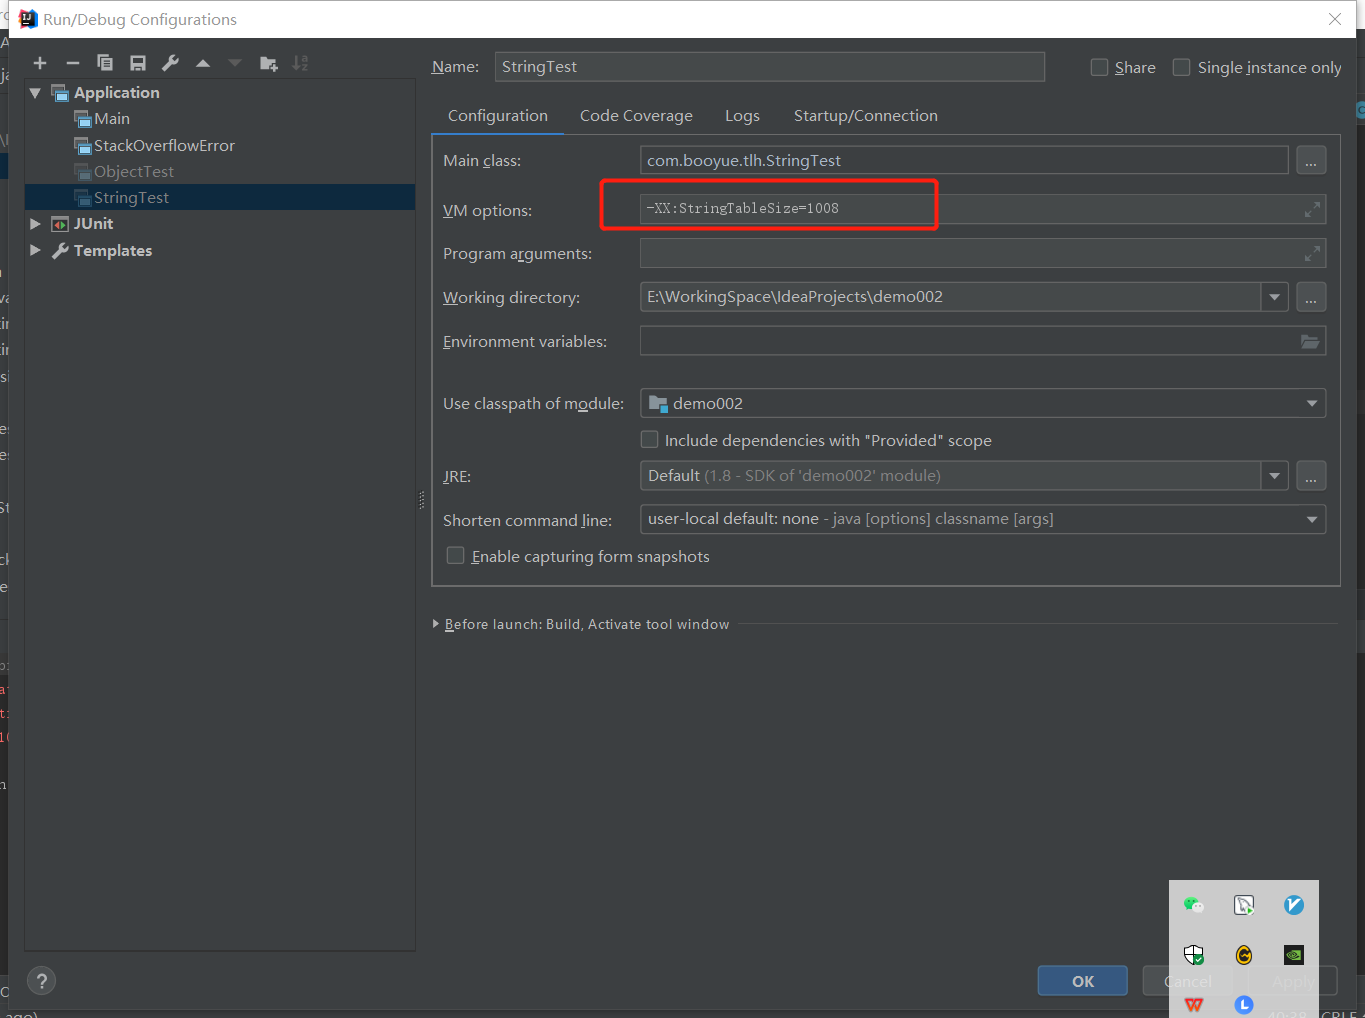Open edit defaults (wrench icon)
The height and width of the screenshot is (1018, 1365).
click(x=170, y=62)
